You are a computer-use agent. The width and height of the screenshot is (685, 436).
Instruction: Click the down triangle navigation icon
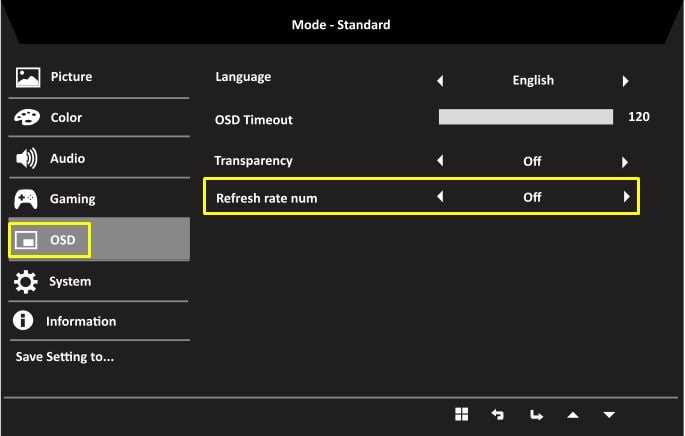(609, 415)
